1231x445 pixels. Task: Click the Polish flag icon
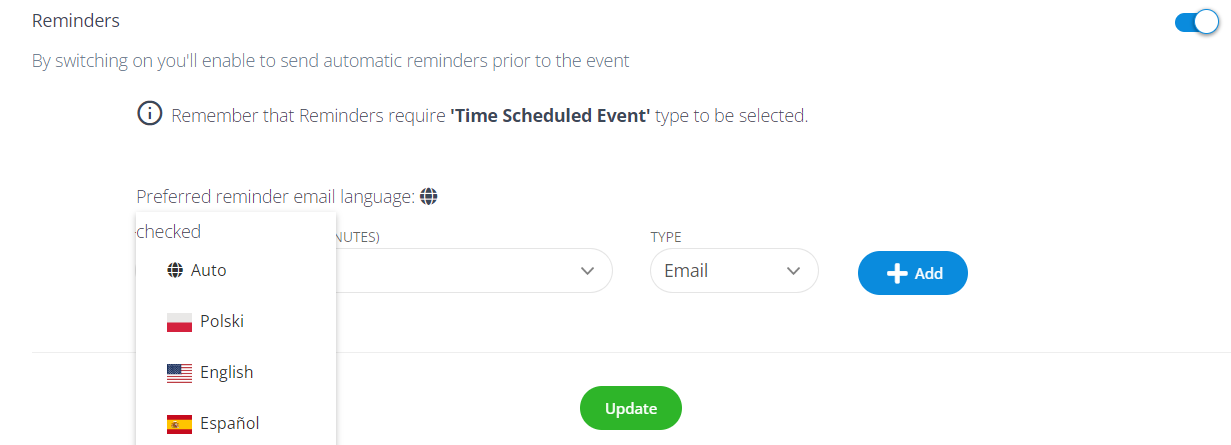[x=179, y=322]
